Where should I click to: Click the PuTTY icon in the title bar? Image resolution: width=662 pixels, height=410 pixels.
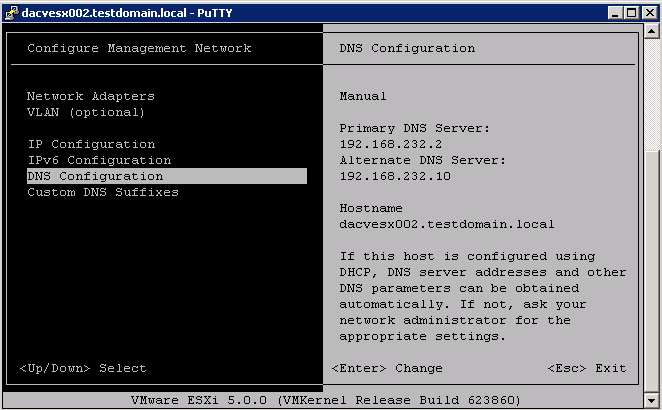11,13
